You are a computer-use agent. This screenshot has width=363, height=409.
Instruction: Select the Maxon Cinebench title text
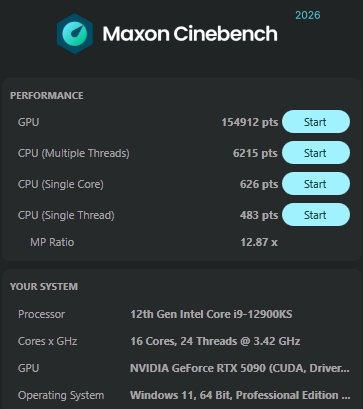point(190,34)
